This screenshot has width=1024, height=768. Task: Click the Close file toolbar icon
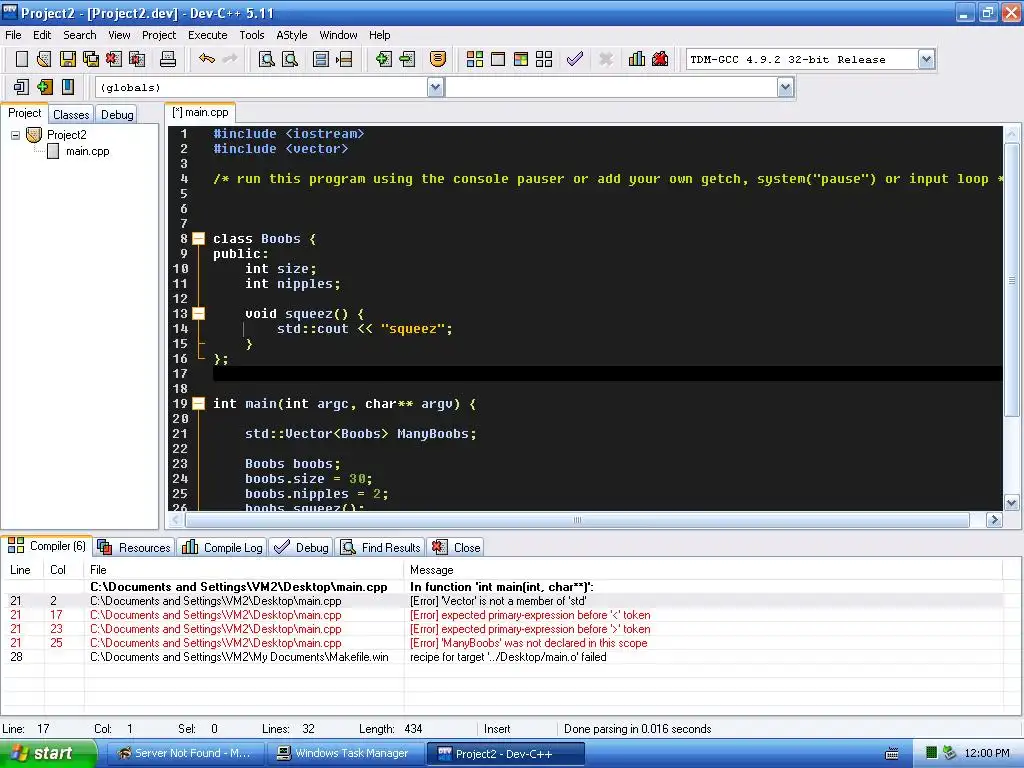tap(114, 59)
